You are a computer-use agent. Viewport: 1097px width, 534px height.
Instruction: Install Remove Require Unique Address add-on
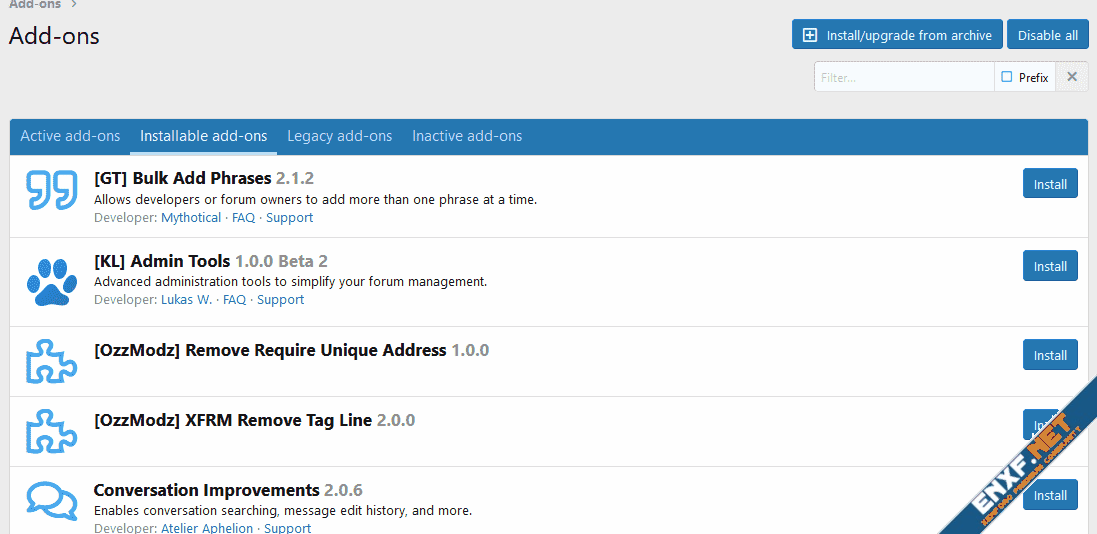(x=1049, y=355)
